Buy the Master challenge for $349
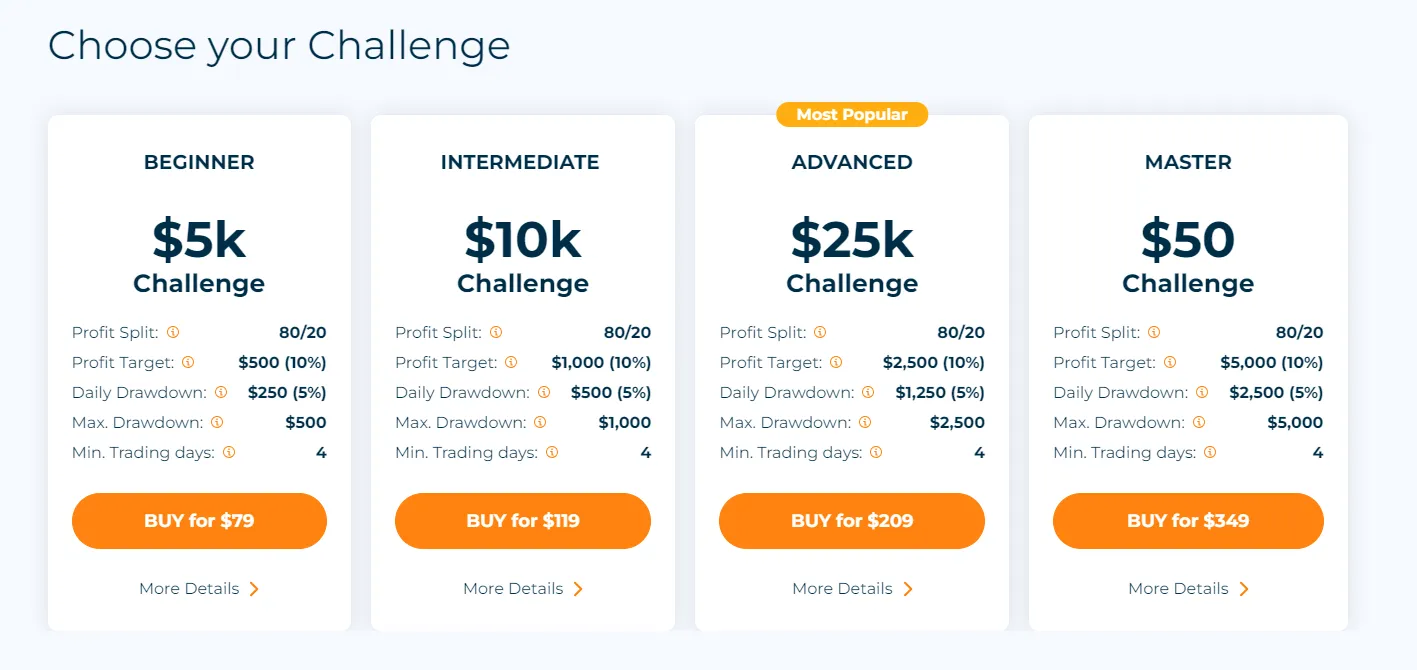Screen dimensions: 1417x670 click(1188, 520)
